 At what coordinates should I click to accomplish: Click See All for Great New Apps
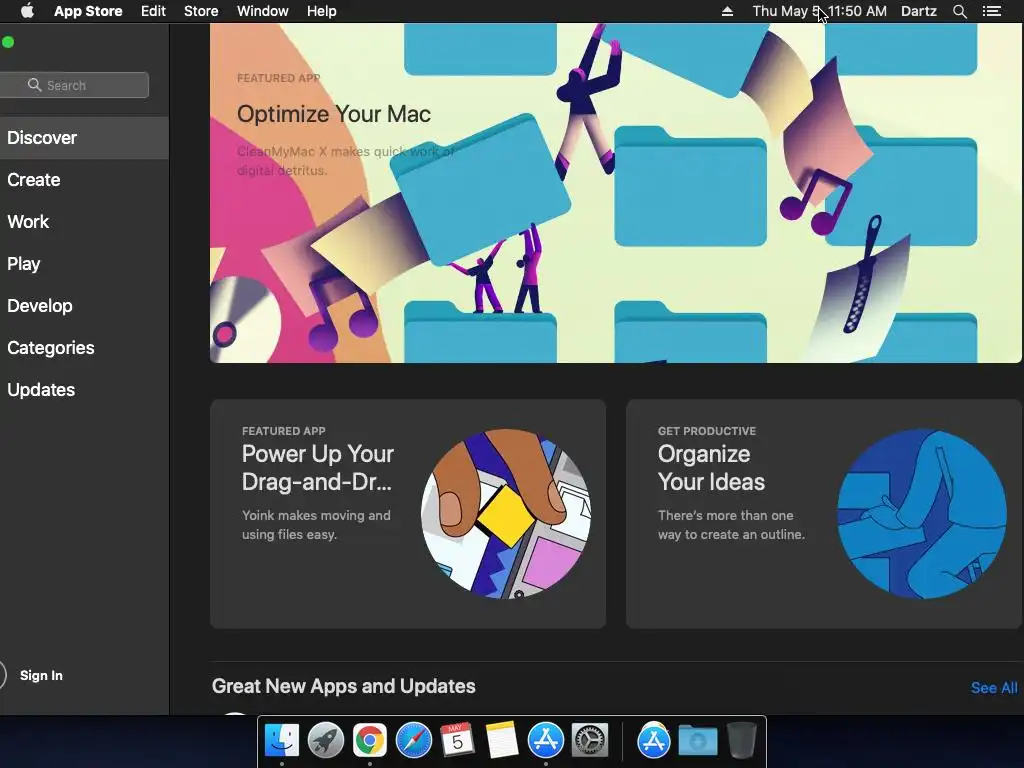[x=994, y=688]
